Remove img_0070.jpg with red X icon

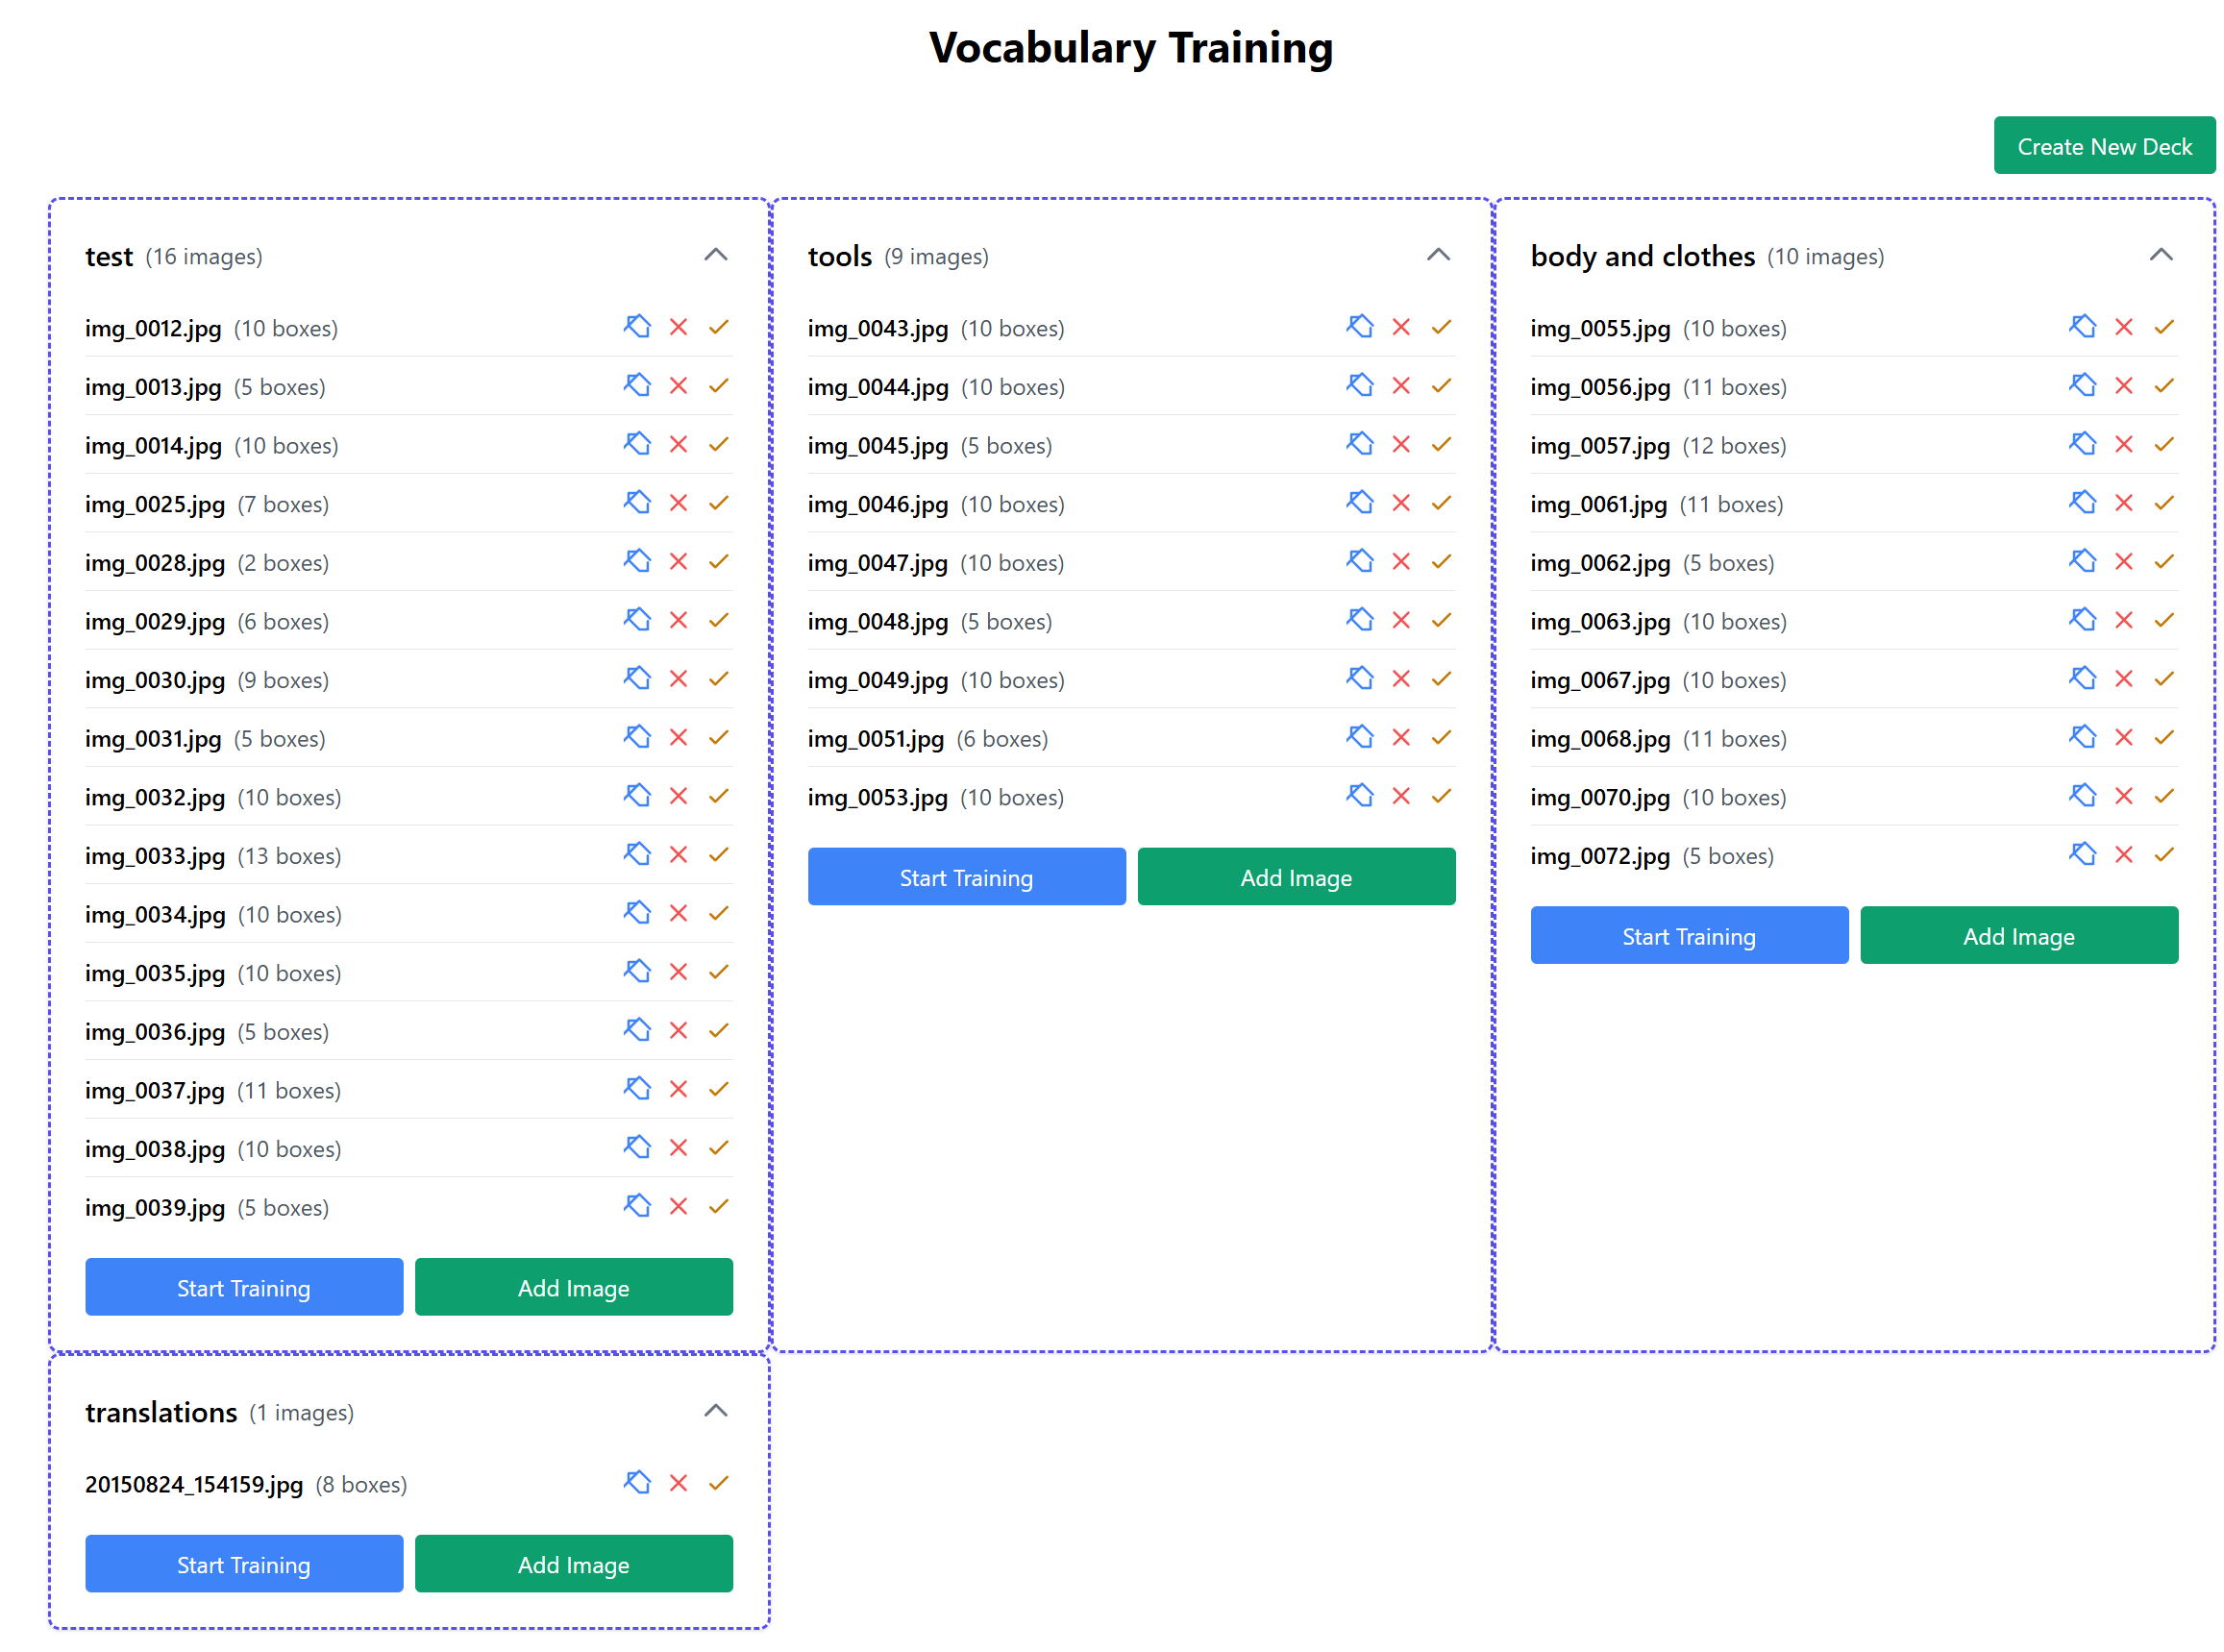click(x=2123, y=796)
